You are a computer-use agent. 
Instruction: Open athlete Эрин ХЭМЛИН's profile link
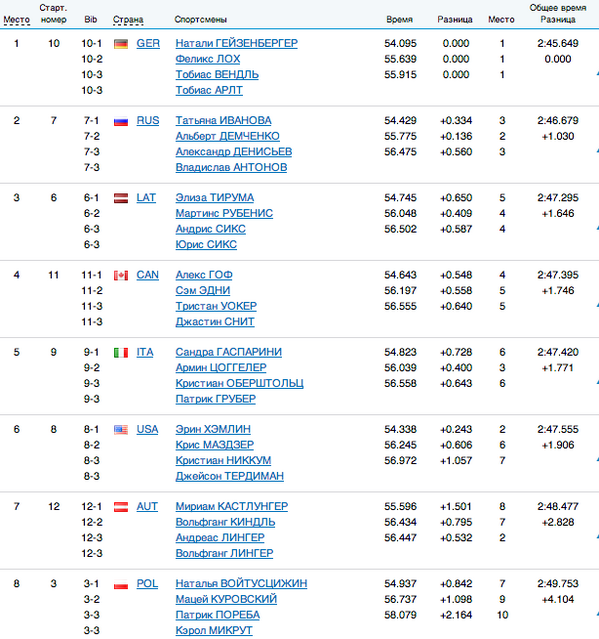(213, 429)
